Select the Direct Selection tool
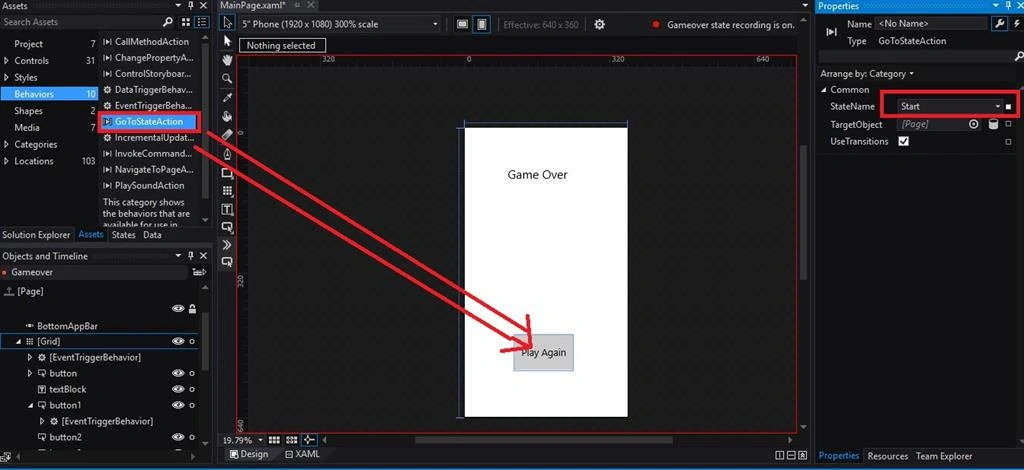Image resolution: width=1024 pixels, height=470 pixels. [227, 40]
